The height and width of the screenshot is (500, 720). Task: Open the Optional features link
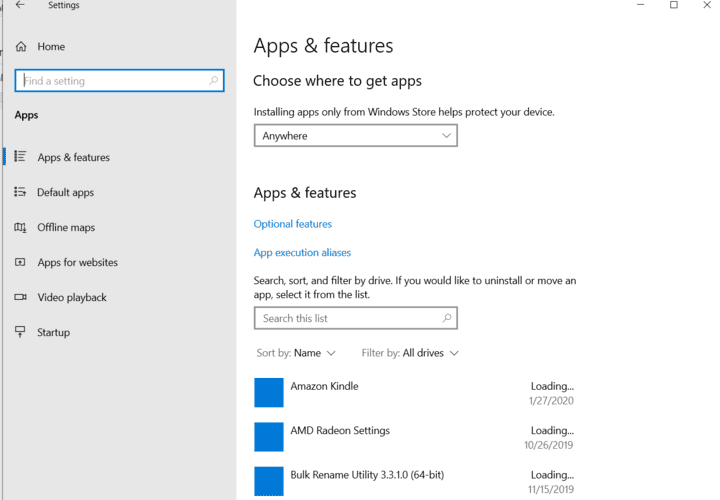pos(293,224)
